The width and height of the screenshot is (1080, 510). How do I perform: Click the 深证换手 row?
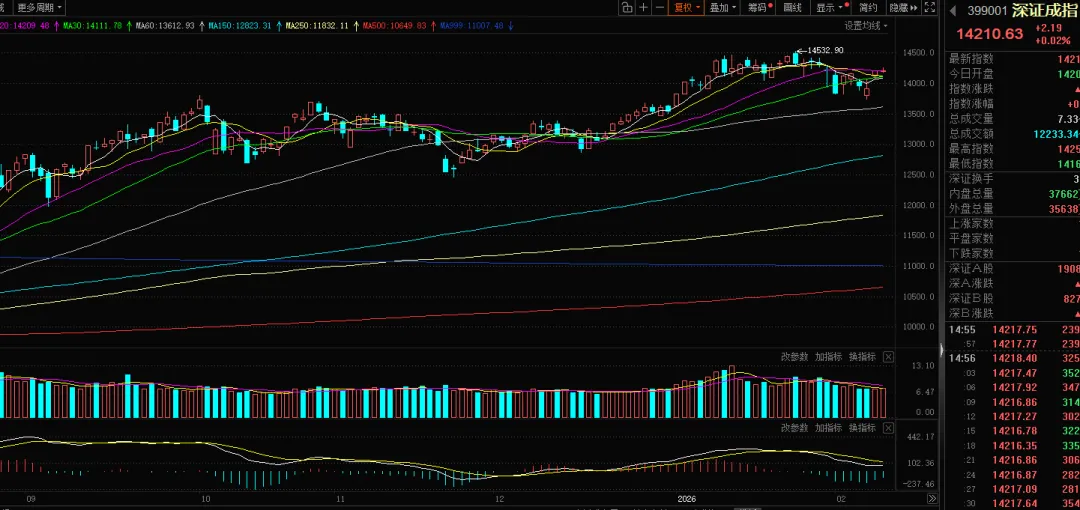[x=1012, y=178]
